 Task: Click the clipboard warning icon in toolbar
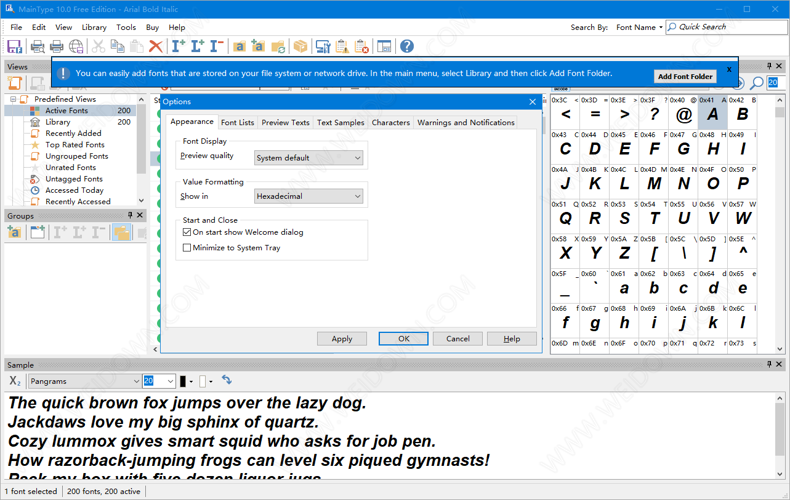(342, 47)
